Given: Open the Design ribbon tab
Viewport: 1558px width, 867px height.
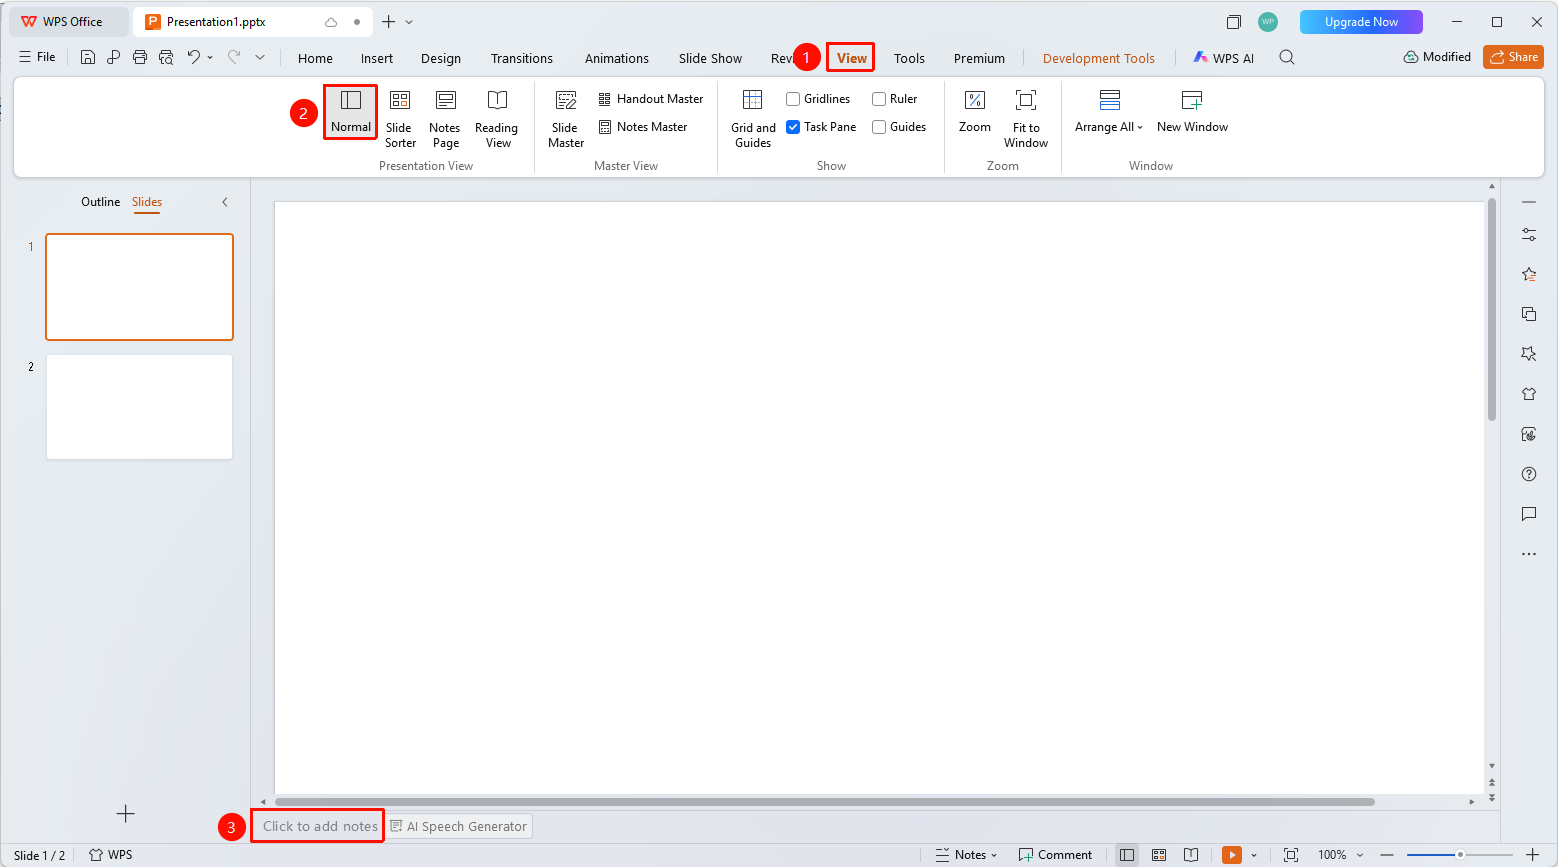Looking at the screenshot, I should point(441,58).
